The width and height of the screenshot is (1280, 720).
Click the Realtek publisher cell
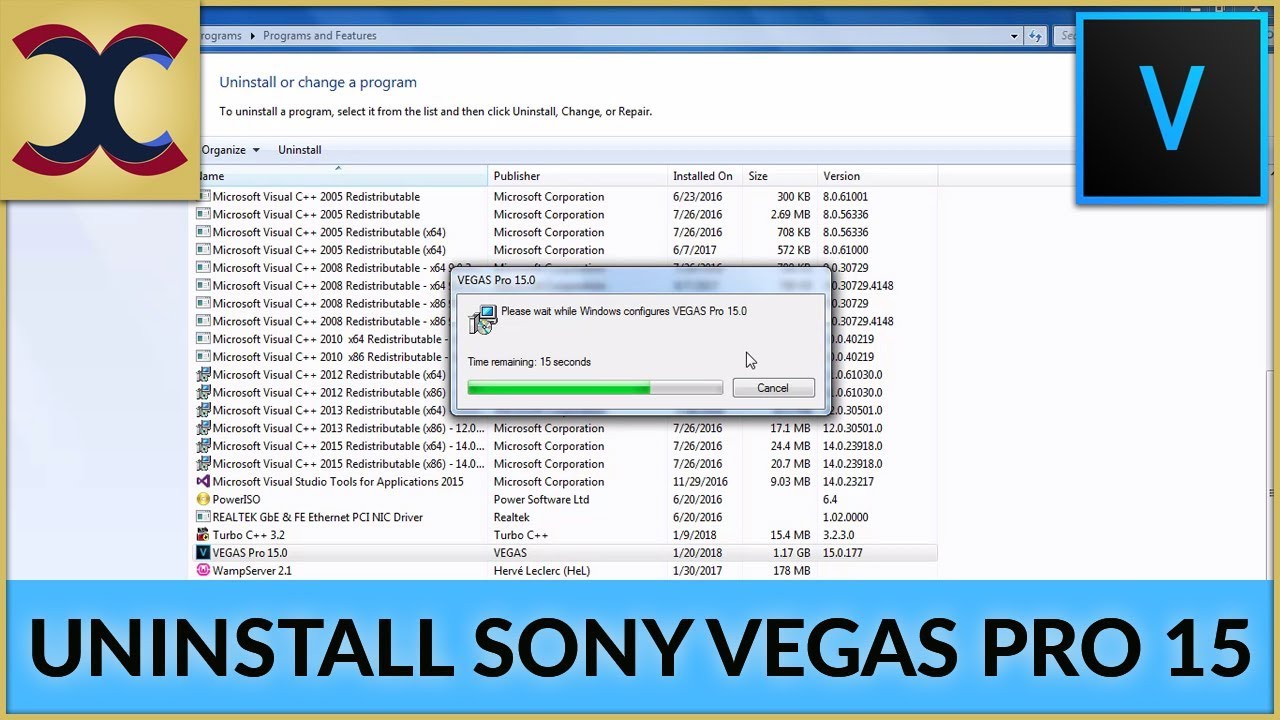tap(512, 517)
